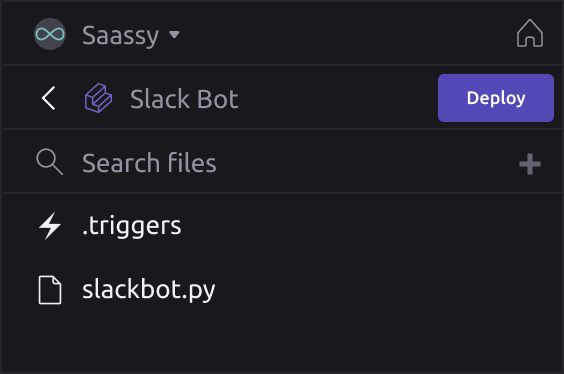This screenshot has height=374, width=564.
Task: Click the Saassy workspace header row
Action: pyautogui.click(x=282, y=33)
